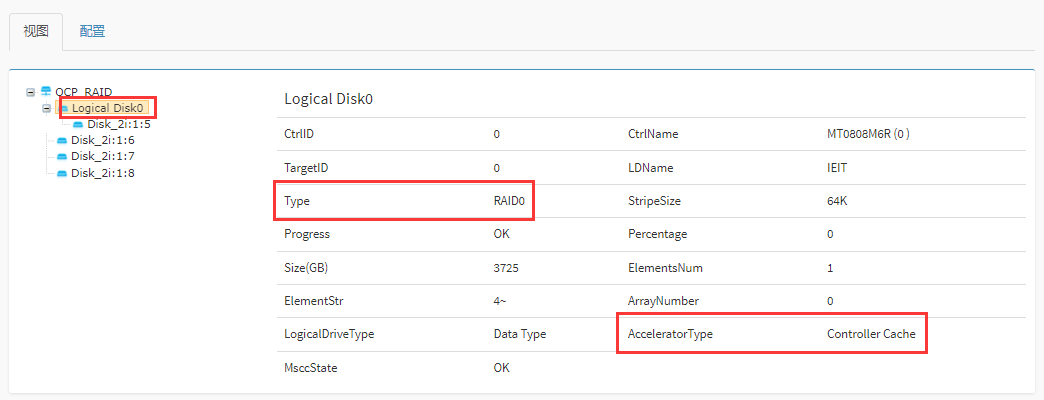This screenshot has width=1044, height=400.
Task: Click the MT0808M6R controller name value
Action: [868, 134]
